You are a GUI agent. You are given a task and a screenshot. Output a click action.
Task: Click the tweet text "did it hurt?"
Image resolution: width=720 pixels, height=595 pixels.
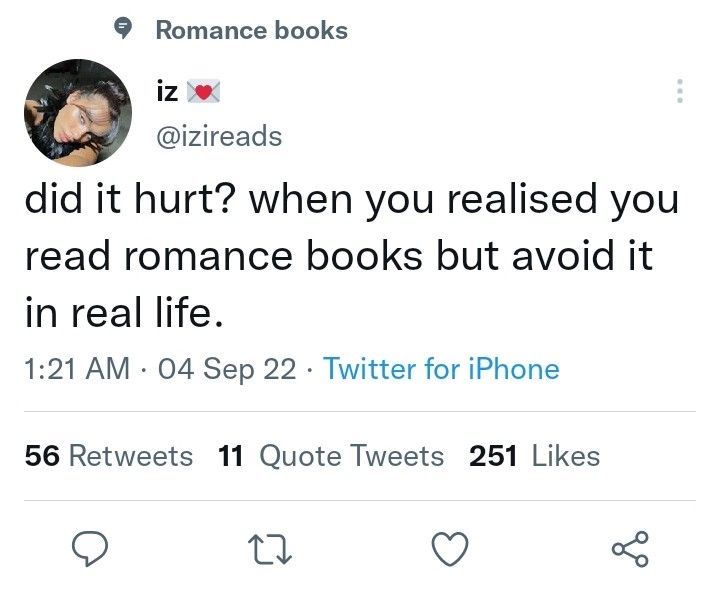[x=130, y=199]
